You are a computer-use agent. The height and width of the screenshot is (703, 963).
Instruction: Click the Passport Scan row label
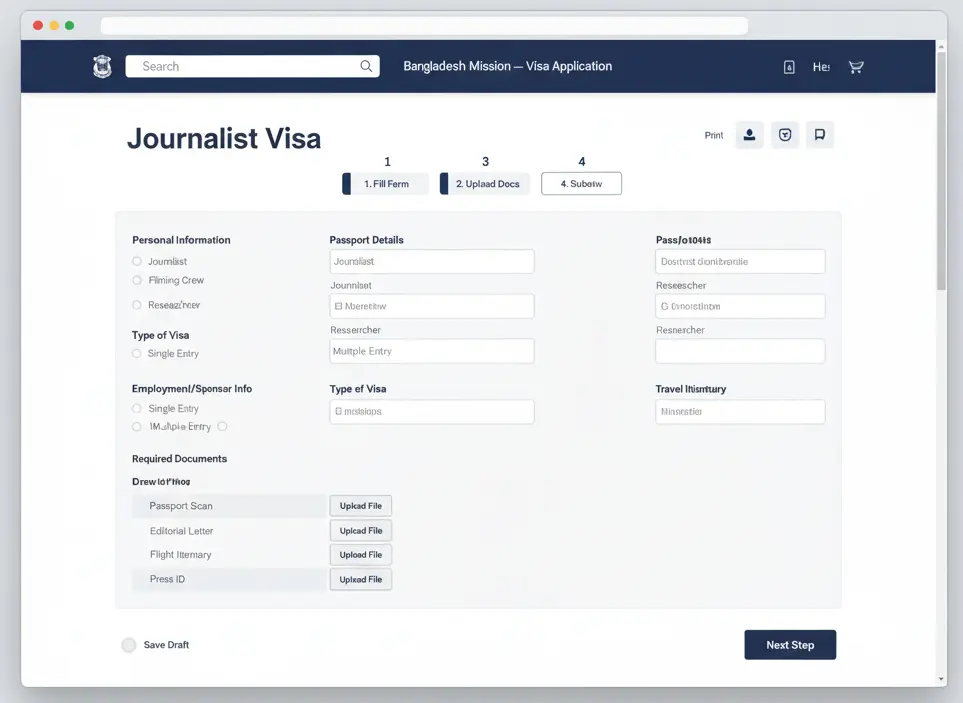tap(181, 506)
